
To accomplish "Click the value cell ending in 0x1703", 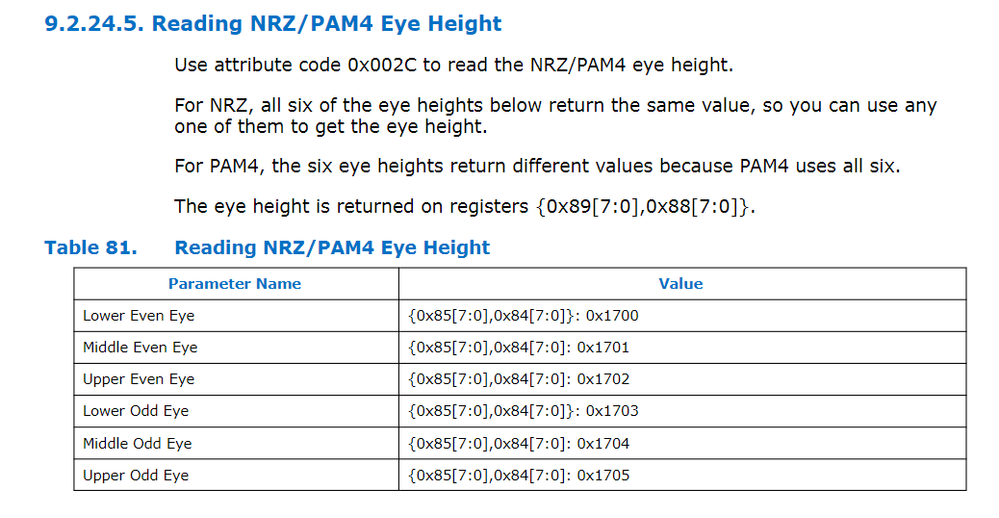I will pyautogui.click(x=523, y=411).
